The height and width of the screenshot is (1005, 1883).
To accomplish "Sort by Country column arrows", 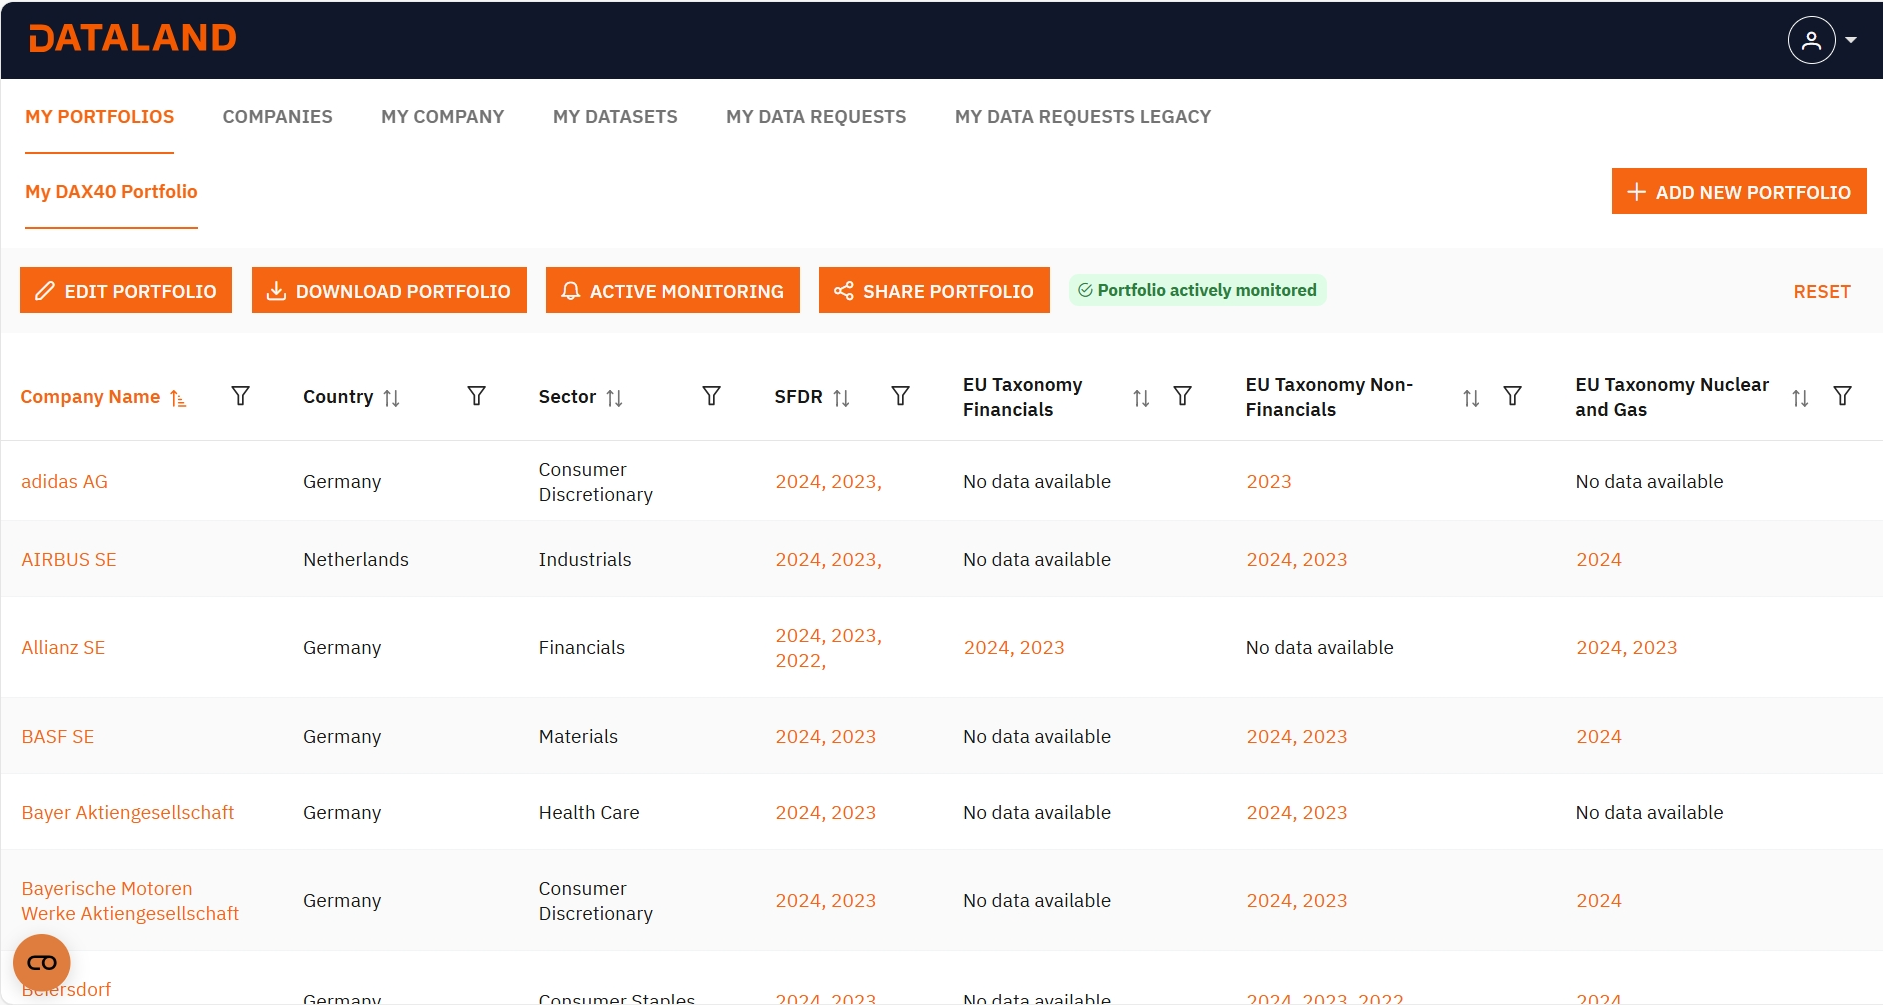I will point(391,398).
